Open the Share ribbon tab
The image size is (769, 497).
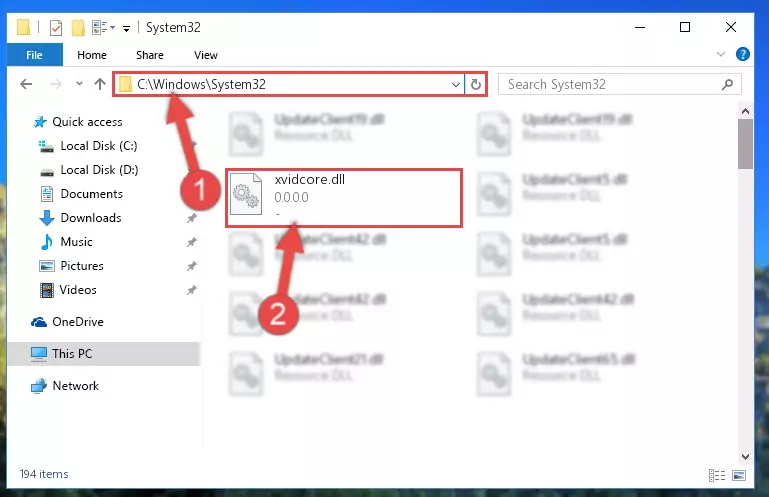(150, 55)
